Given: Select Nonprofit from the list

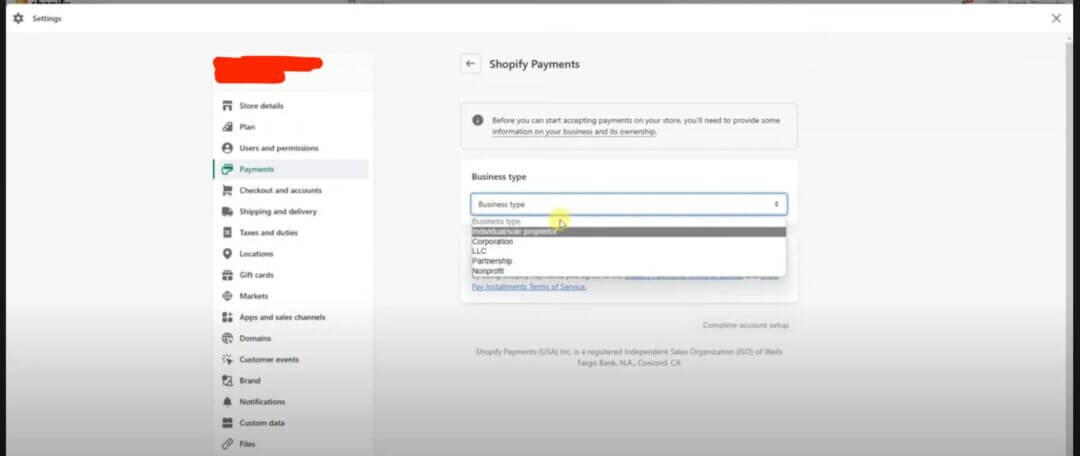Looking at the screenshot, I should (629, 271).
